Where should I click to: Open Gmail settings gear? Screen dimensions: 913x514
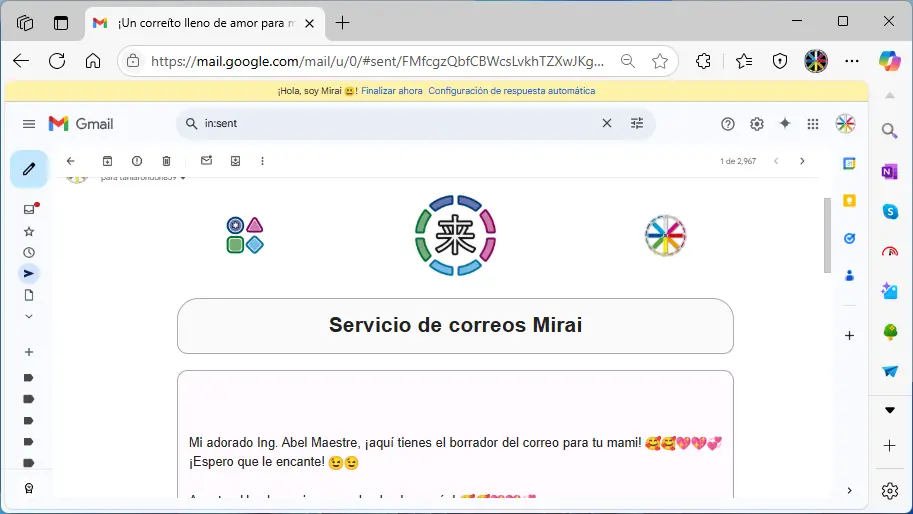pyautogui.click(x=756, y=124)
